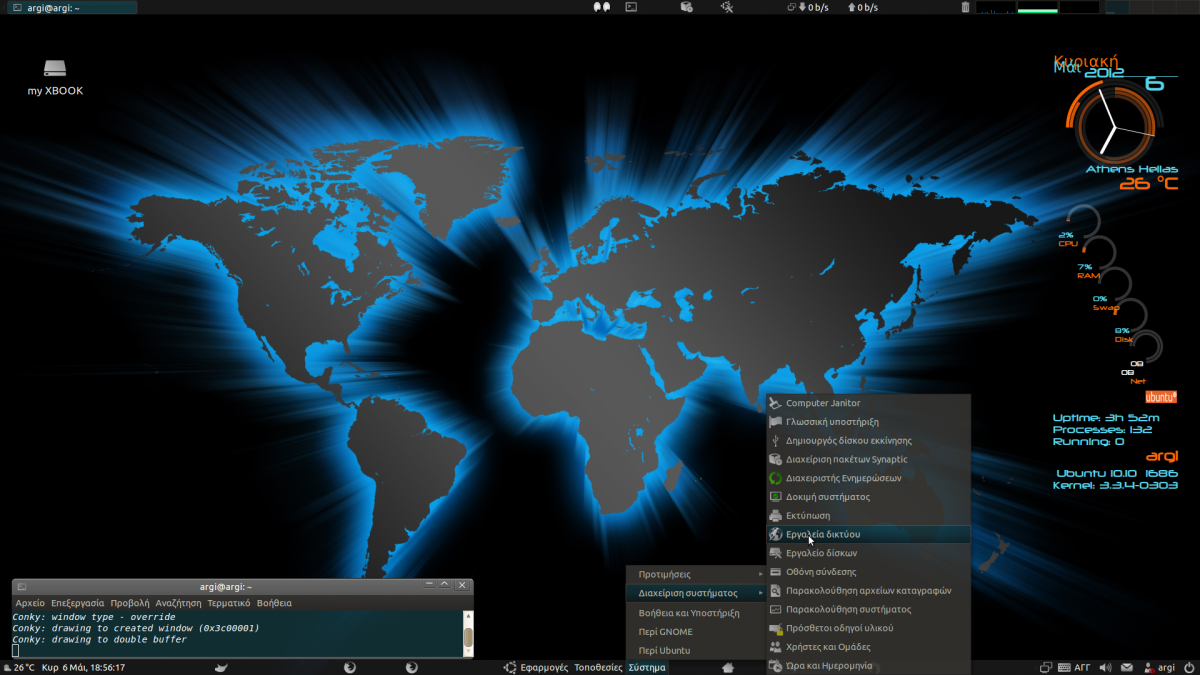Choose Γλωσσική υποστήριξη menu entry

(868, 422)
